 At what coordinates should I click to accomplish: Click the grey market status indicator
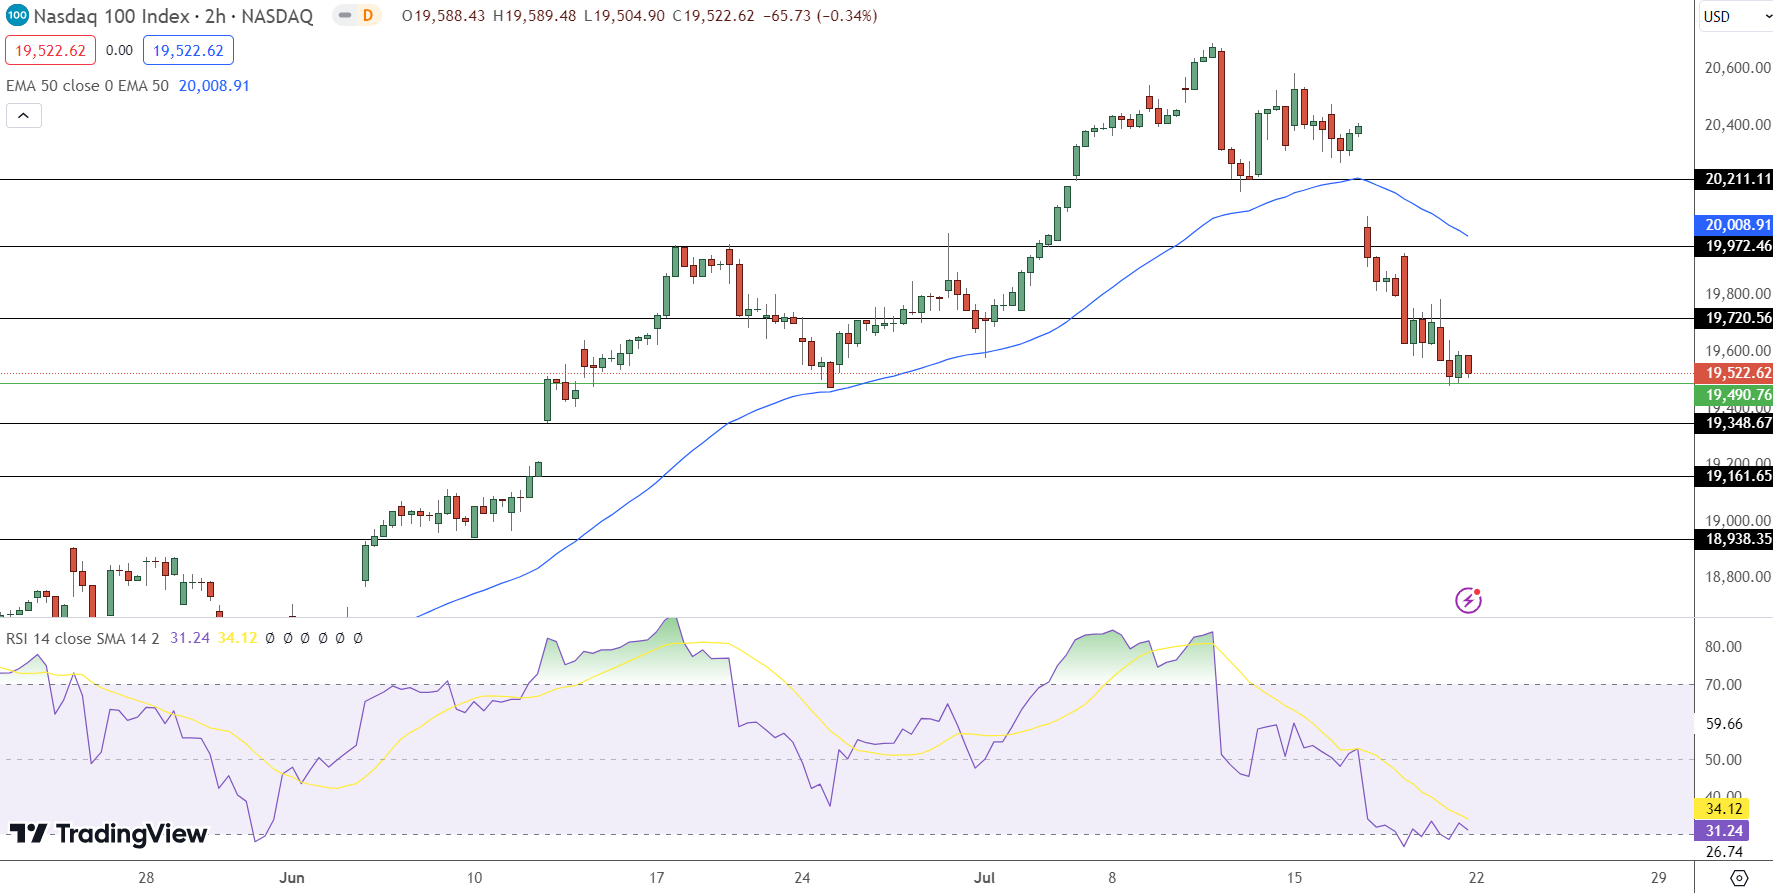click(345, 16)
